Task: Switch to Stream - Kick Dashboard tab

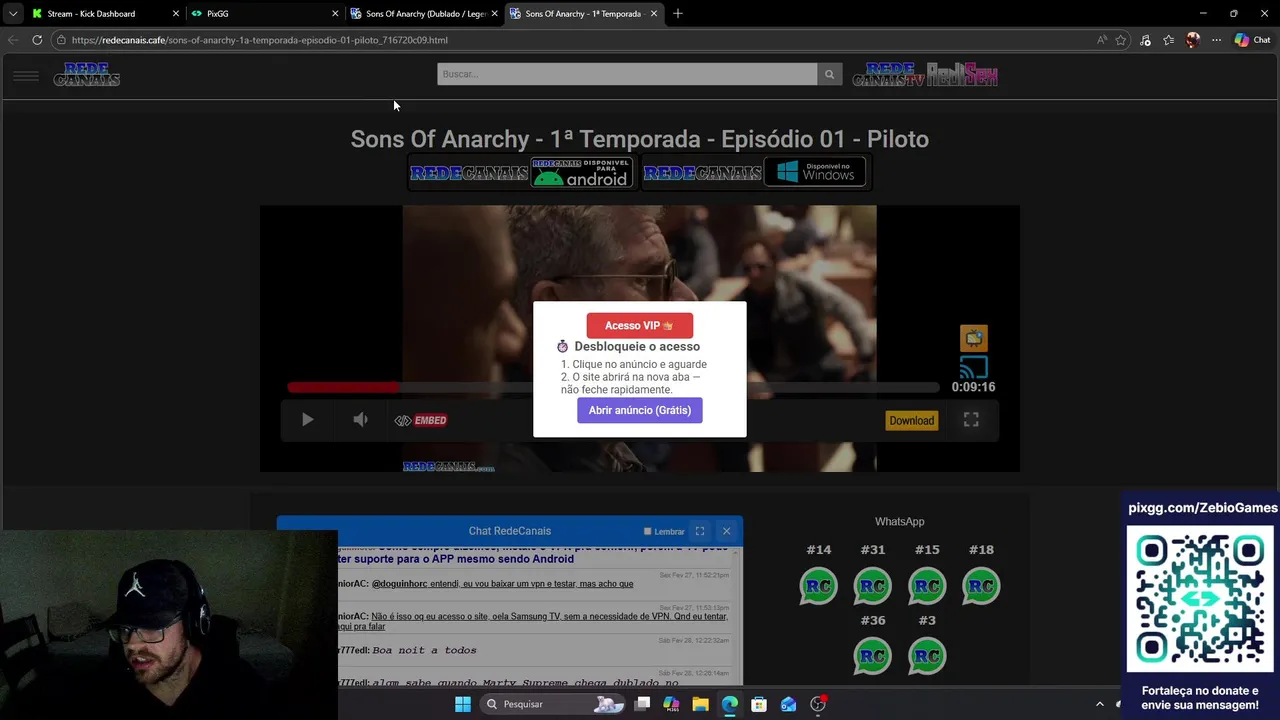Action: 105,14
